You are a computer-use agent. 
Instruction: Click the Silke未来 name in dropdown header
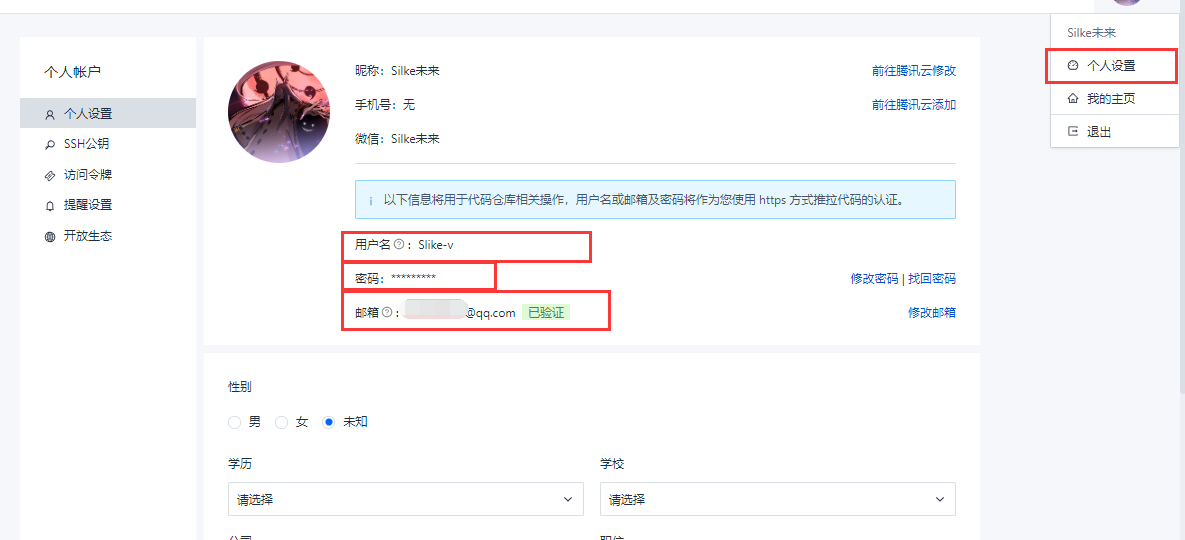[1091, 33]
